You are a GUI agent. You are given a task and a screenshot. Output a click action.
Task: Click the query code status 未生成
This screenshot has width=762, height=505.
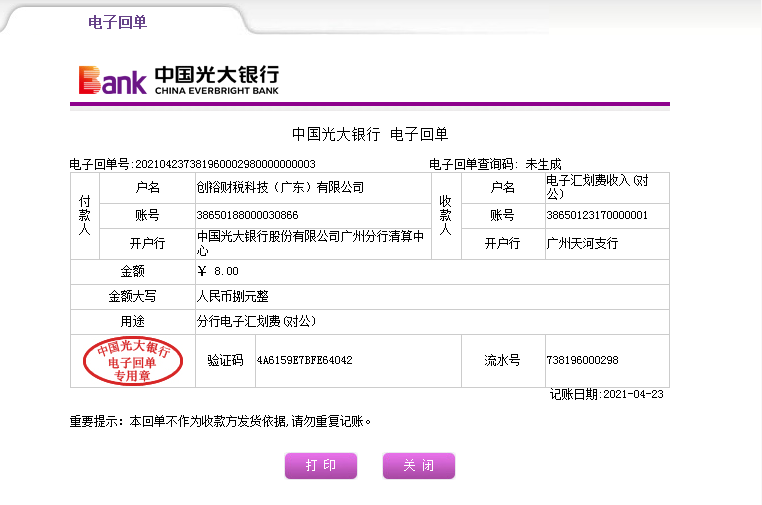543,164
